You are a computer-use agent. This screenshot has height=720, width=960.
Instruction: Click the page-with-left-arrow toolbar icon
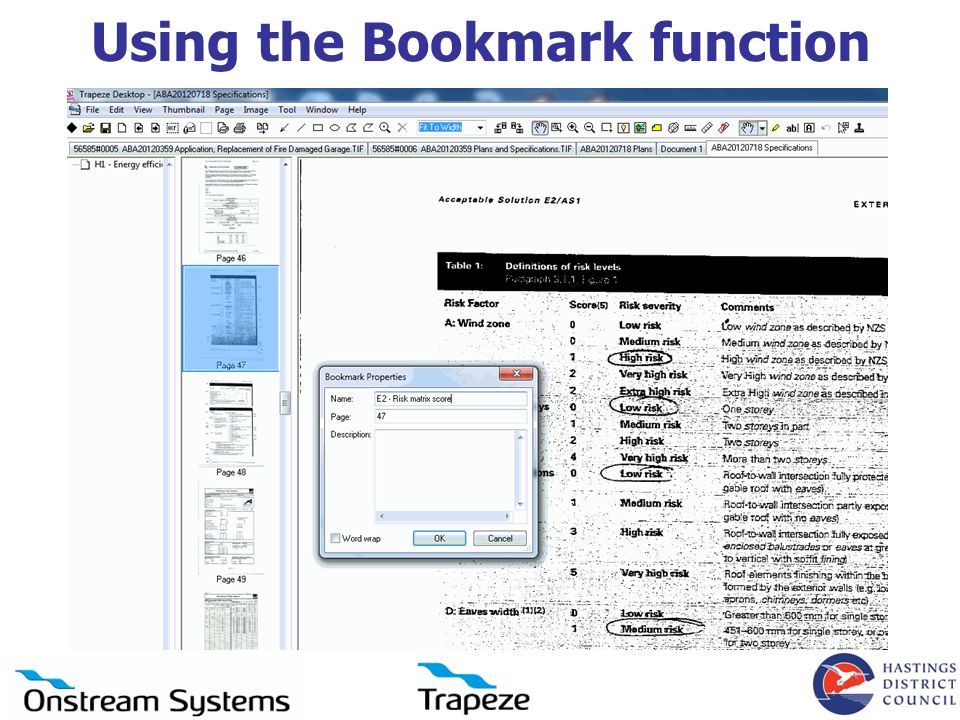click(138, 128)
